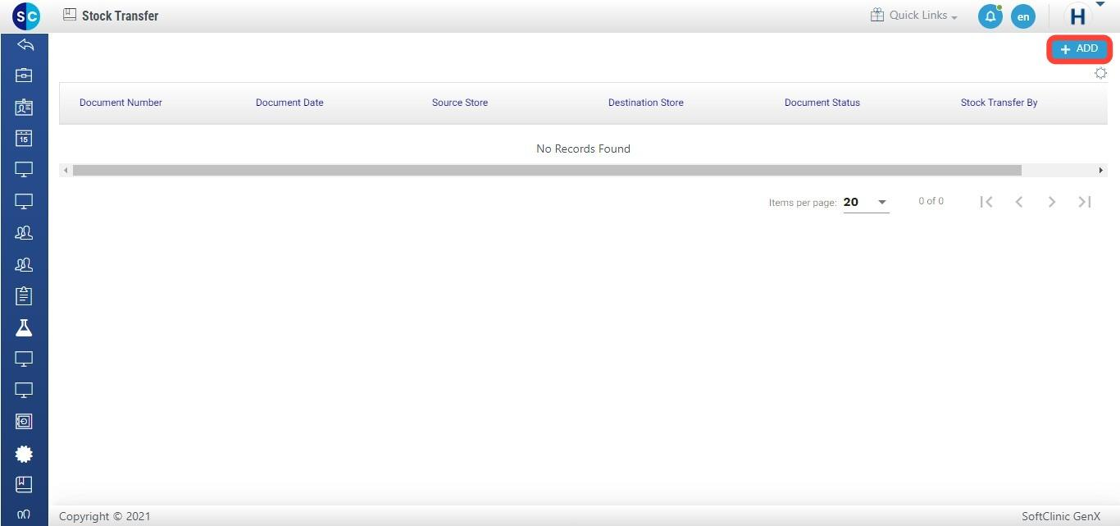Click the SC logo at the top left
Screen dimensions: 1120x526
tap(26, 16)
